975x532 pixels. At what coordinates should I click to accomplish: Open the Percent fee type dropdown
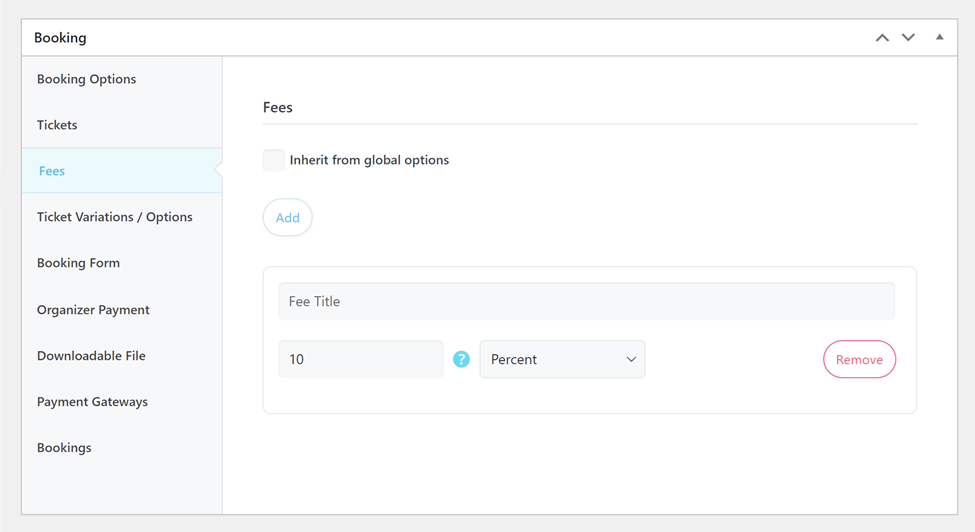click(562, 359)
